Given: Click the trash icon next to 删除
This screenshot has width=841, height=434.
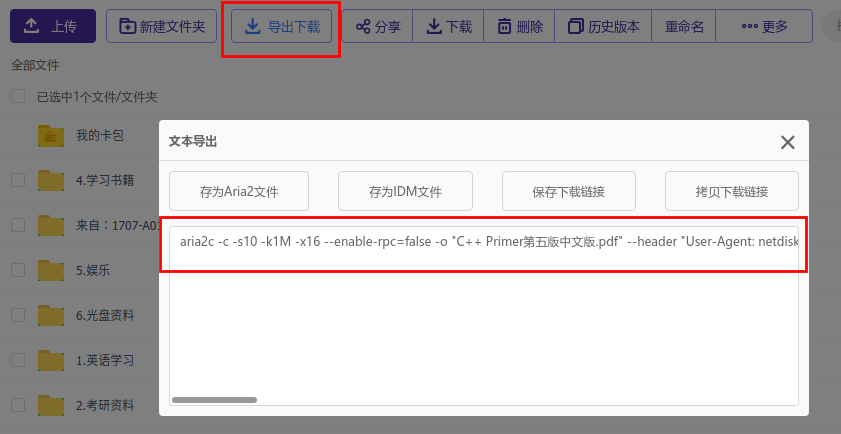Looking at the screenshot, I should coord(504,26).
